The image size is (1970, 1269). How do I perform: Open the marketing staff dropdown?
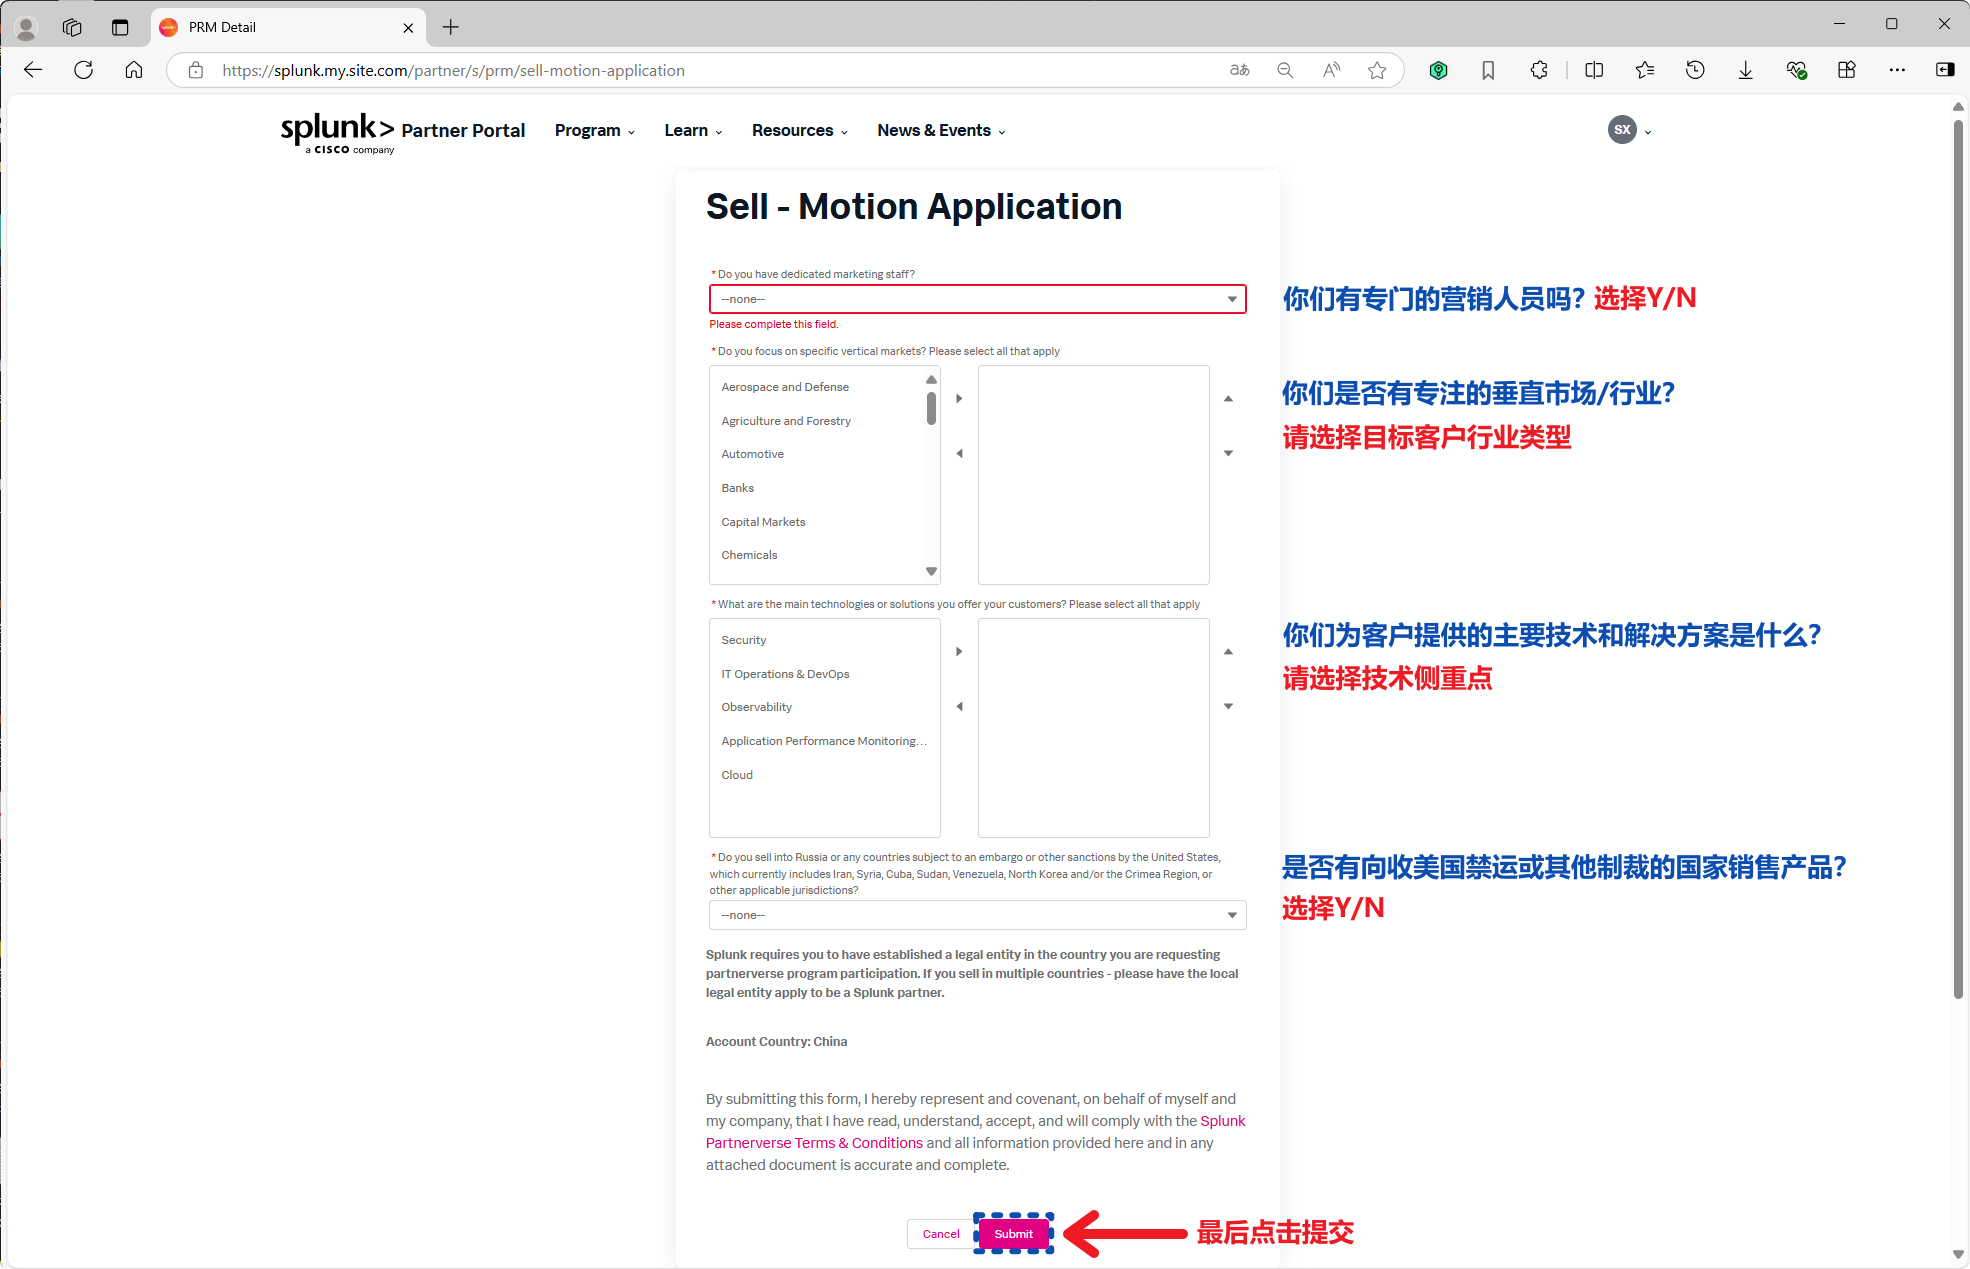pyautogui.click(x=977, y=299)
